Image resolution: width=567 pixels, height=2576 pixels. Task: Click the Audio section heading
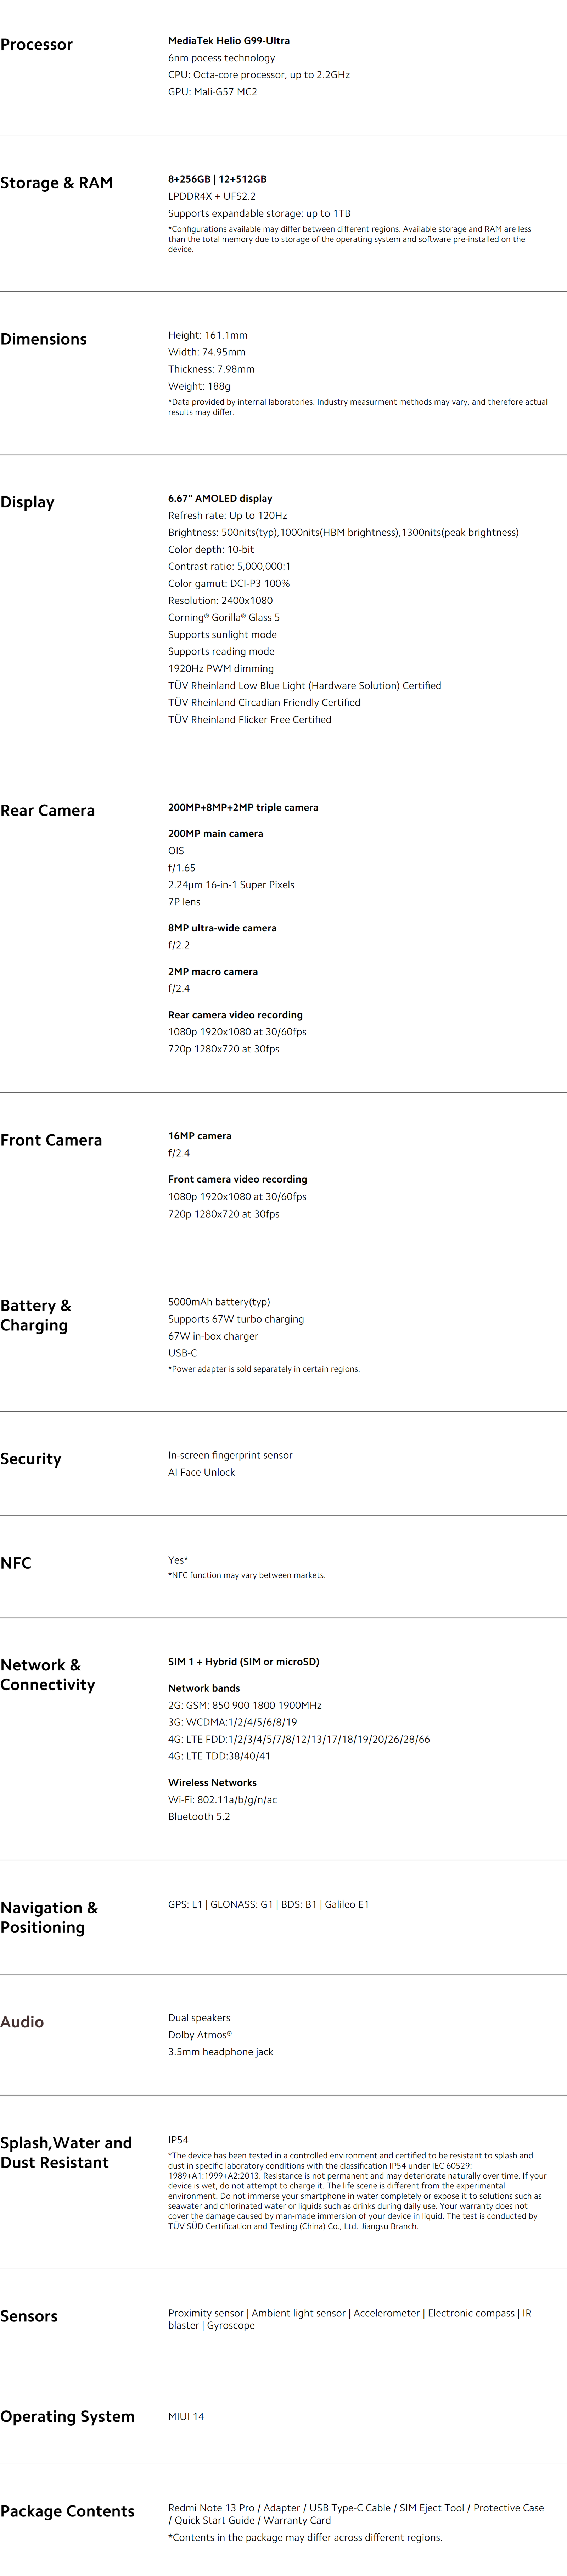(22, 2022)
